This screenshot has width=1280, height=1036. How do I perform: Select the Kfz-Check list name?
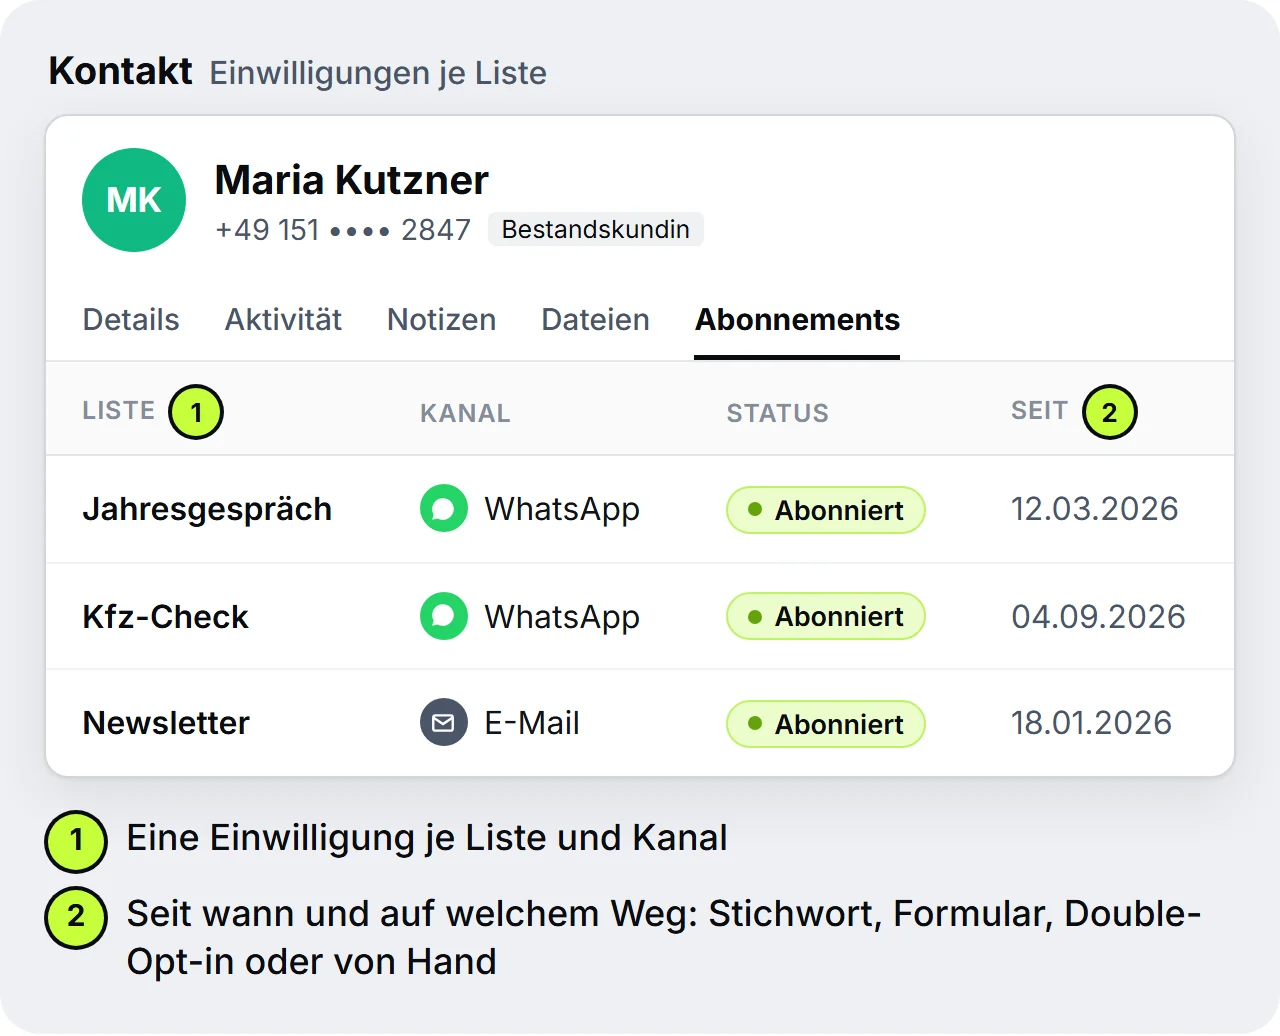tap(165, 617)
